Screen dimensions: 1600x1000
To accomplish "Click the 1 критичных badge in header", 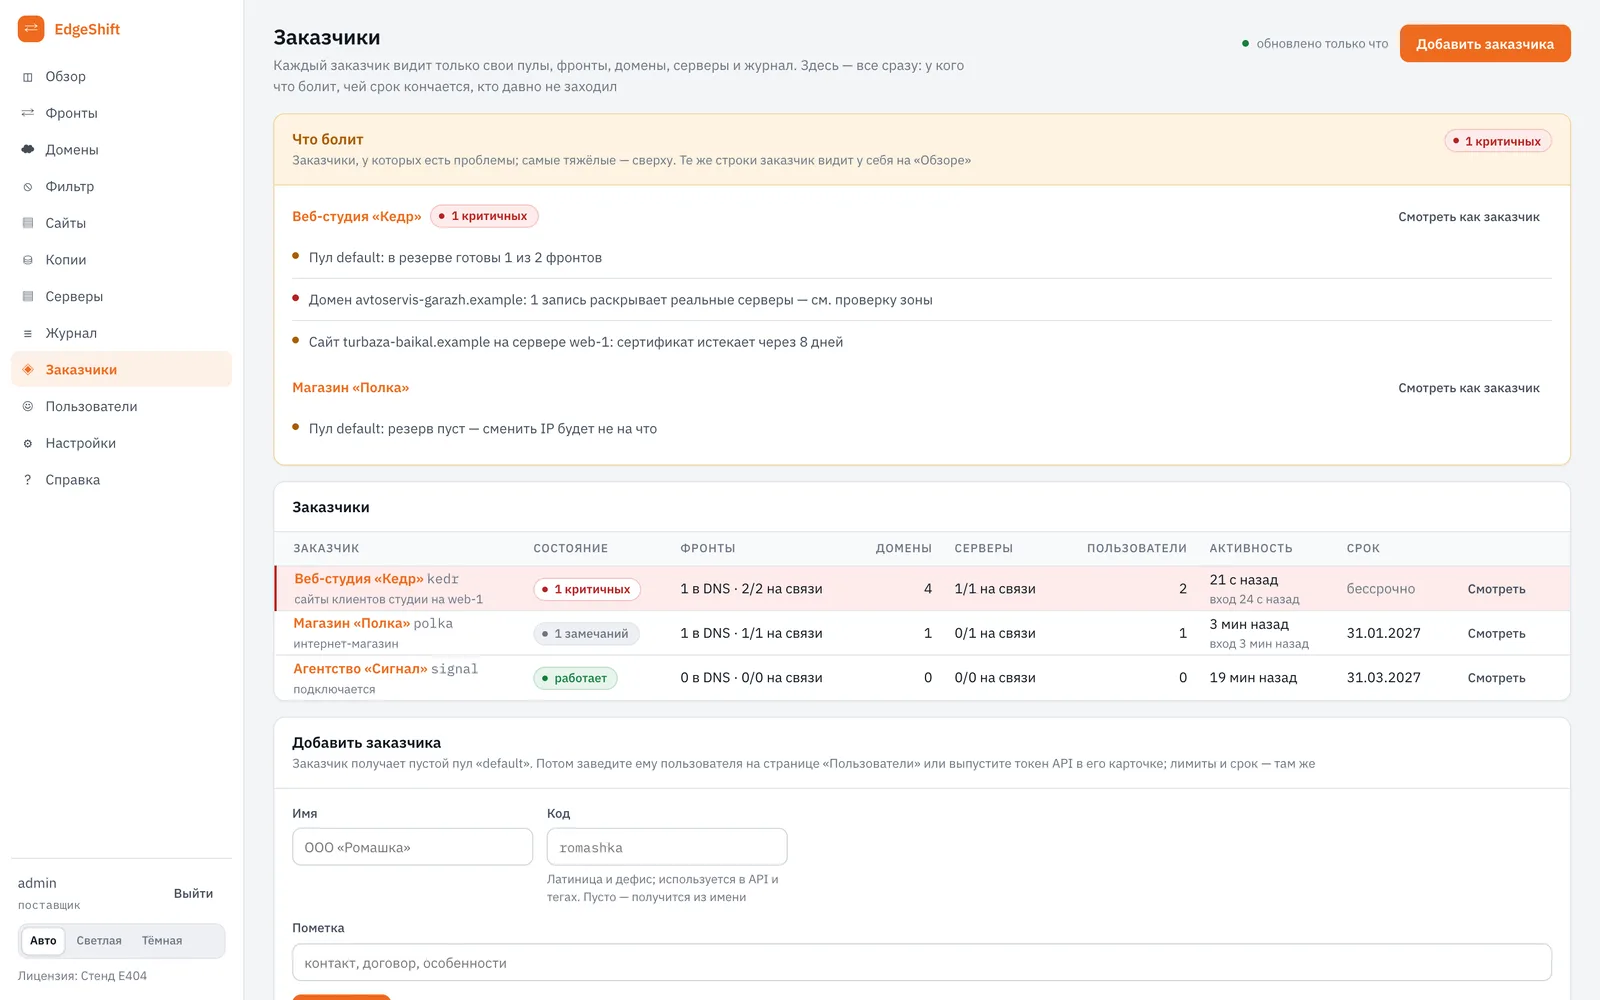I will coord(1497,141).
